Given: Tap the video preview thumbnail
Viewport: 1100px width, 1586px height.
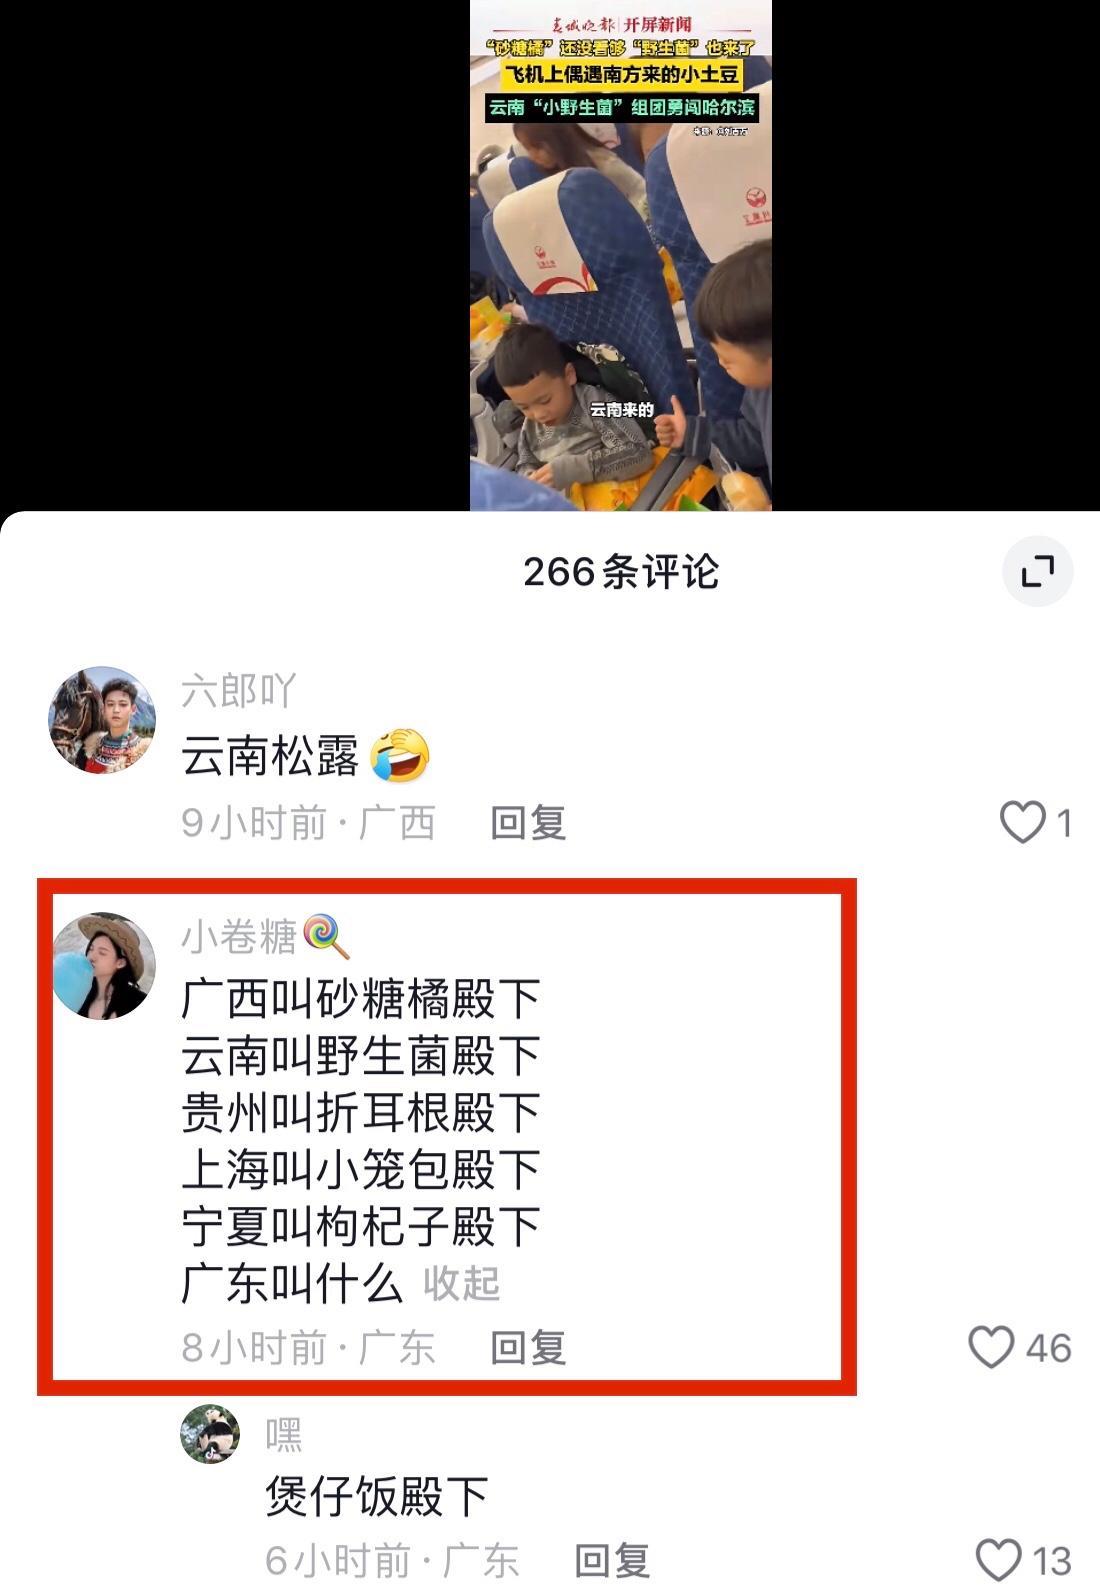Looking at the screenshot, I should pos(621,255).
